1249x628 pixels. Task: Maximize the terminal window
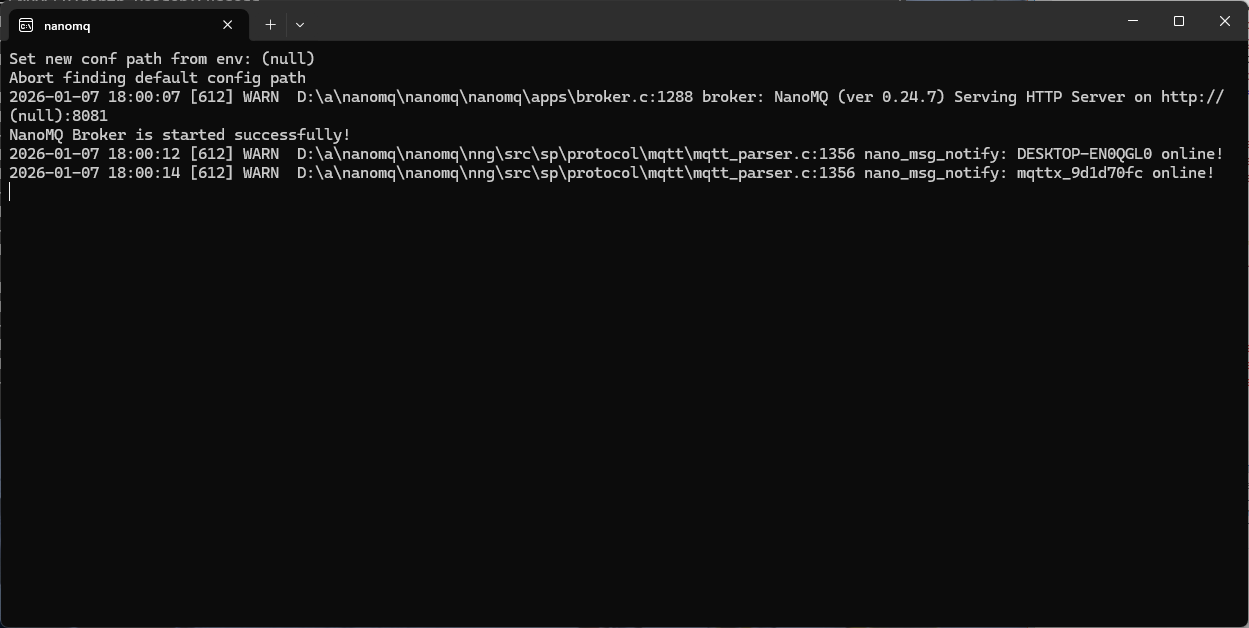(x=1179, y=21)
